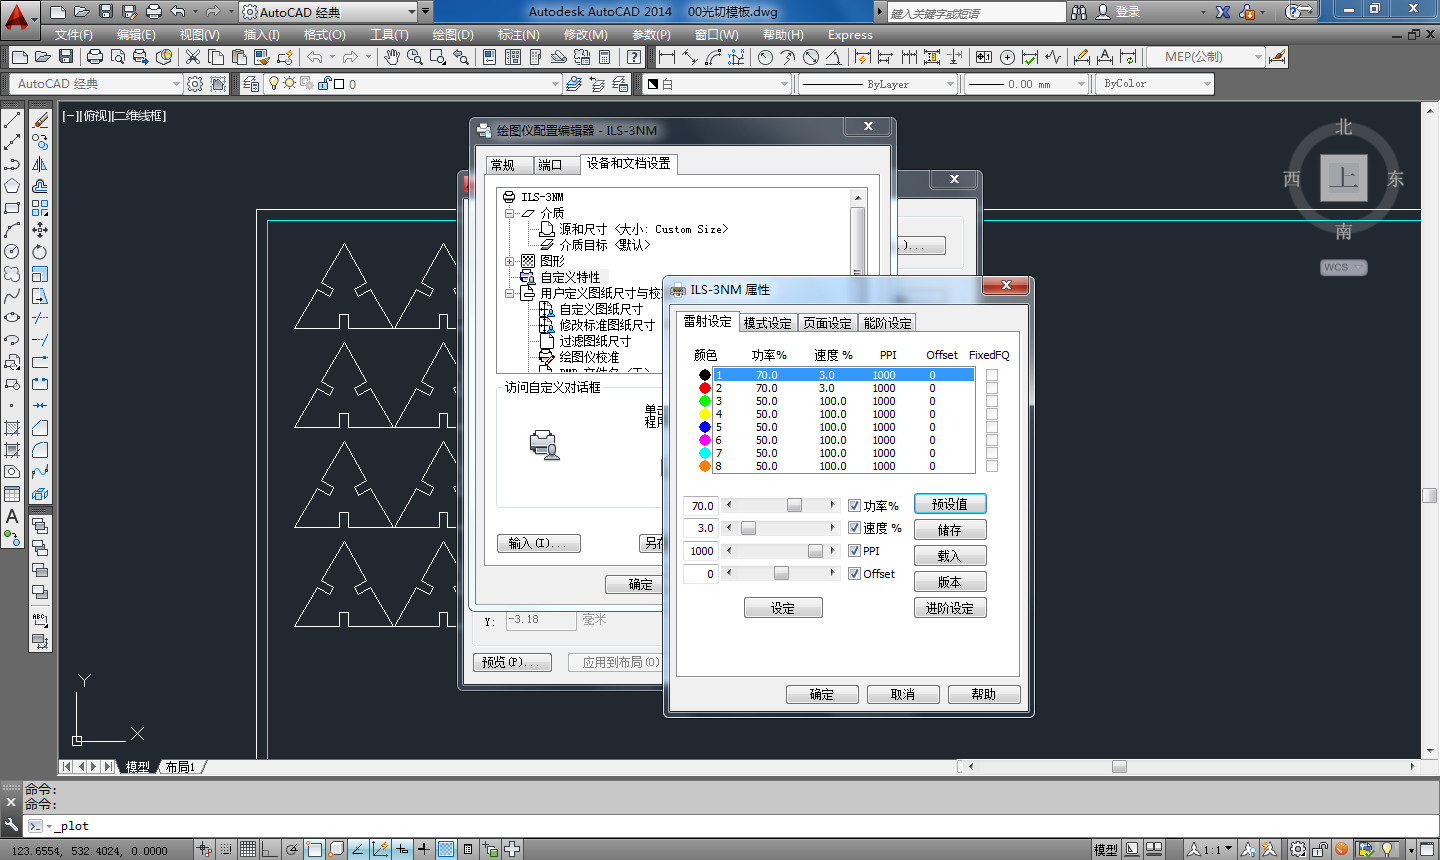Switch to the 页面设定 tab

pos(827,323)
